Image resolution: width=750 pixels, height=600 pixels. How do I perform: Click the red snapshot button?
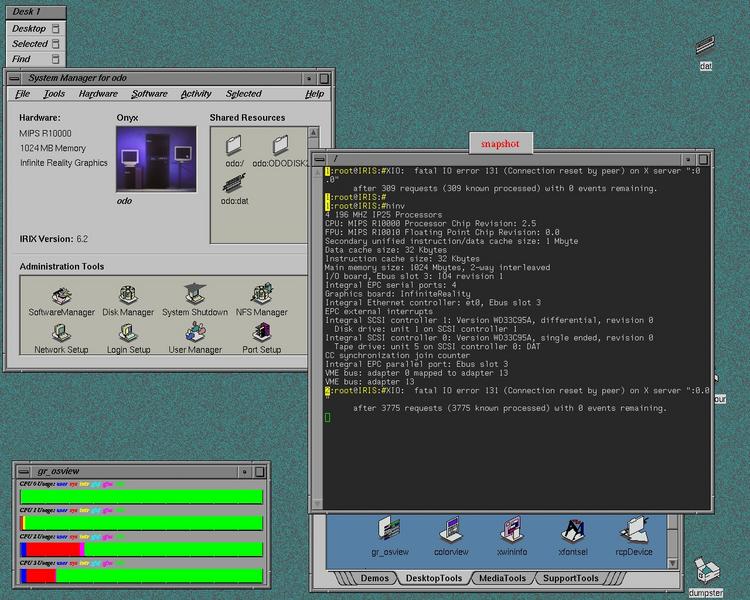point(500,144)
